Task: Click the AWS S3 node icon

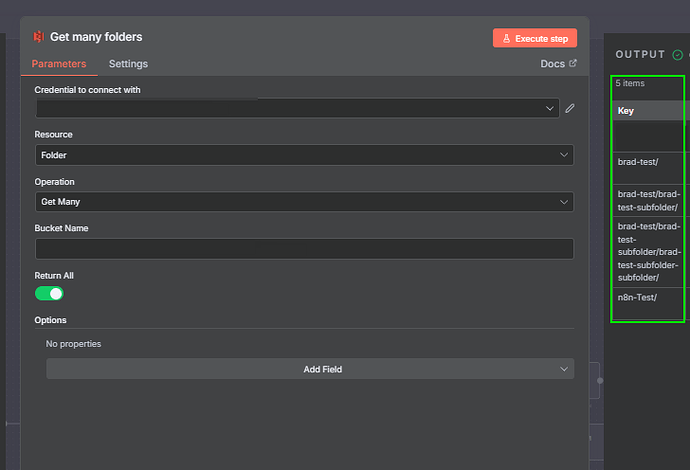Action: 39,37
